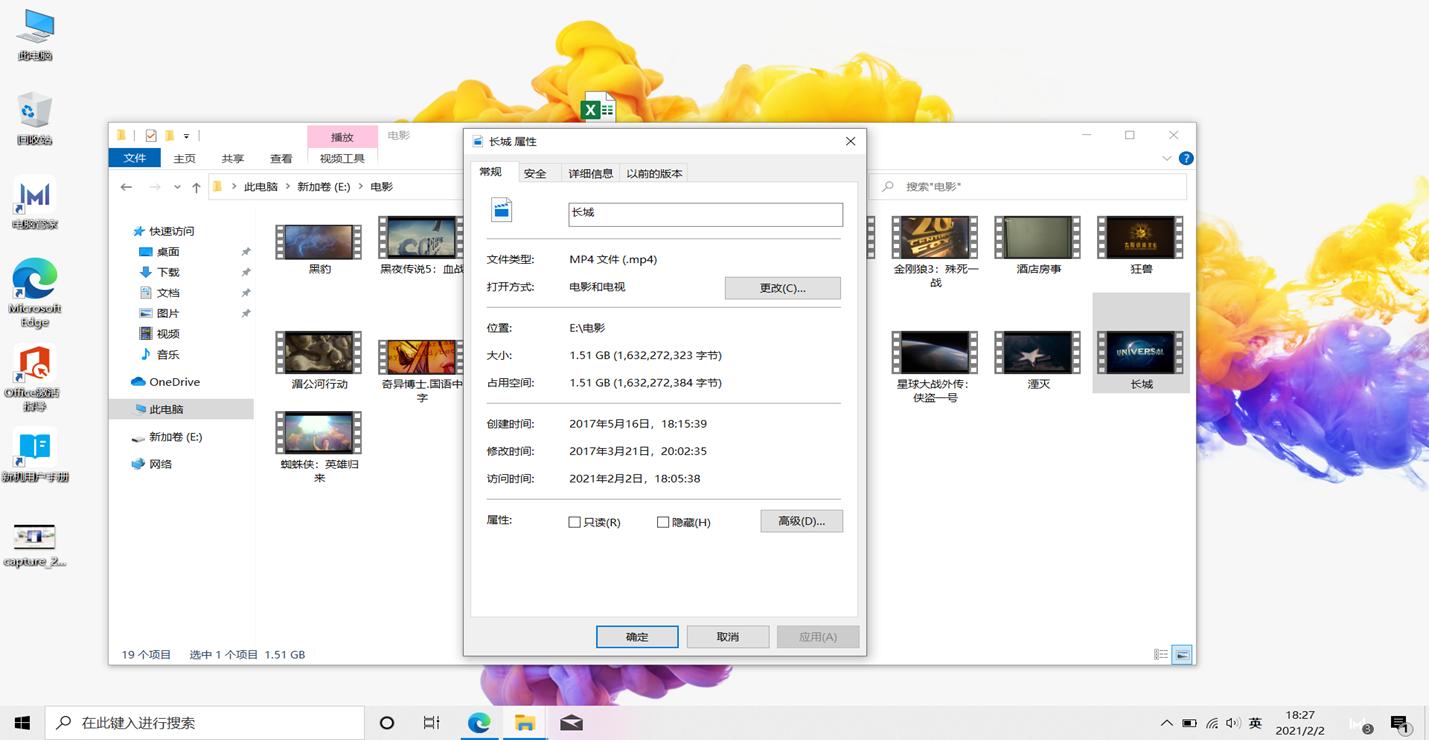Open the speaker icon in the system tray
The height and width of the screenshot is (740, 1429).
(x=1232, y=722)
